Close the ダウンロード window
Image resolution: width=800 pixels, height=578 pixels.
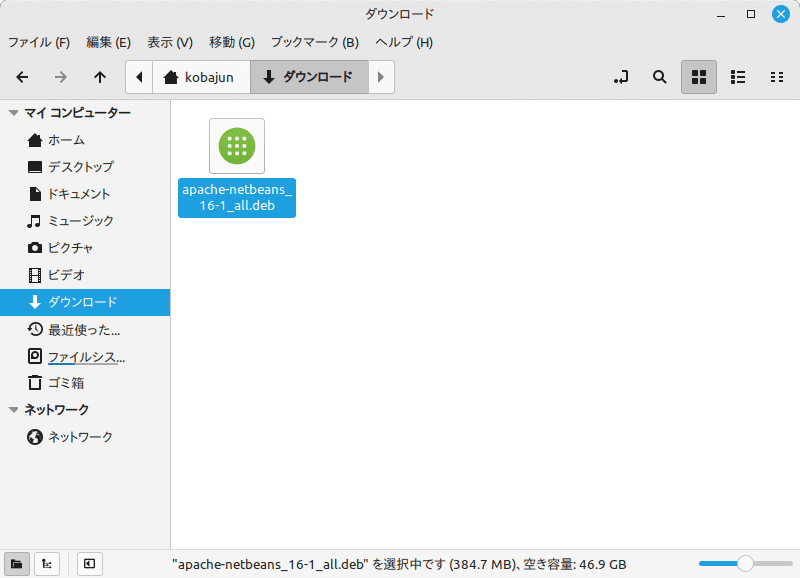(x=781, y=14)
